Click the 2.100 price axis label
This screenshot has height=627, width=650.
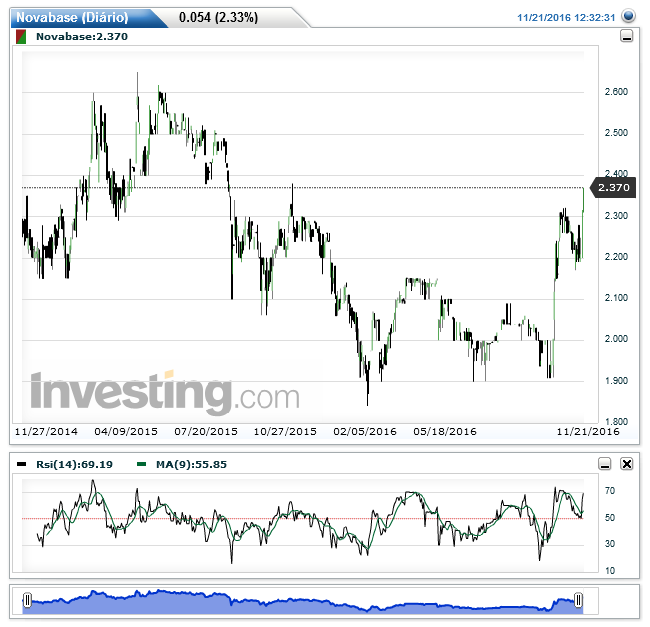tap(616, 298)
